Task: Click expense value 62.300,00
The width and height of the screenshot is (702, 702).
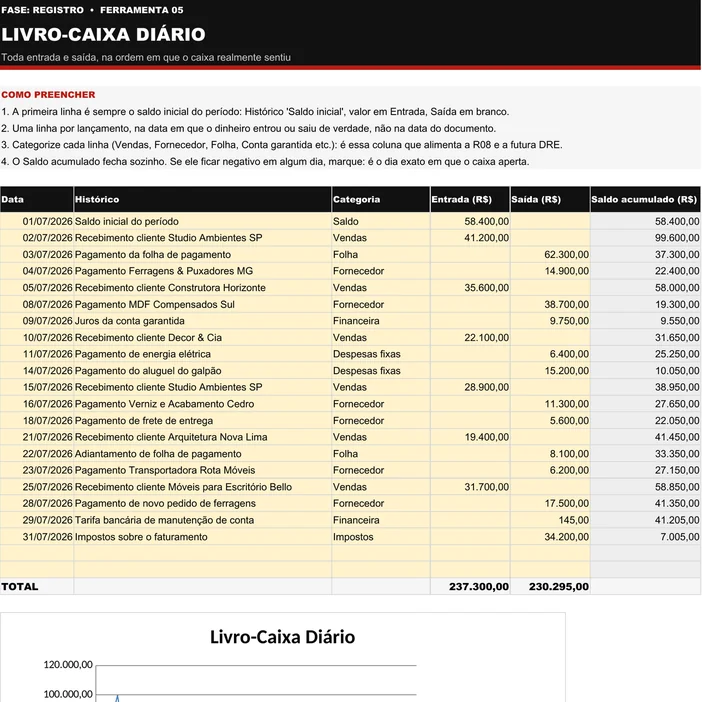Action: (550, 254)
